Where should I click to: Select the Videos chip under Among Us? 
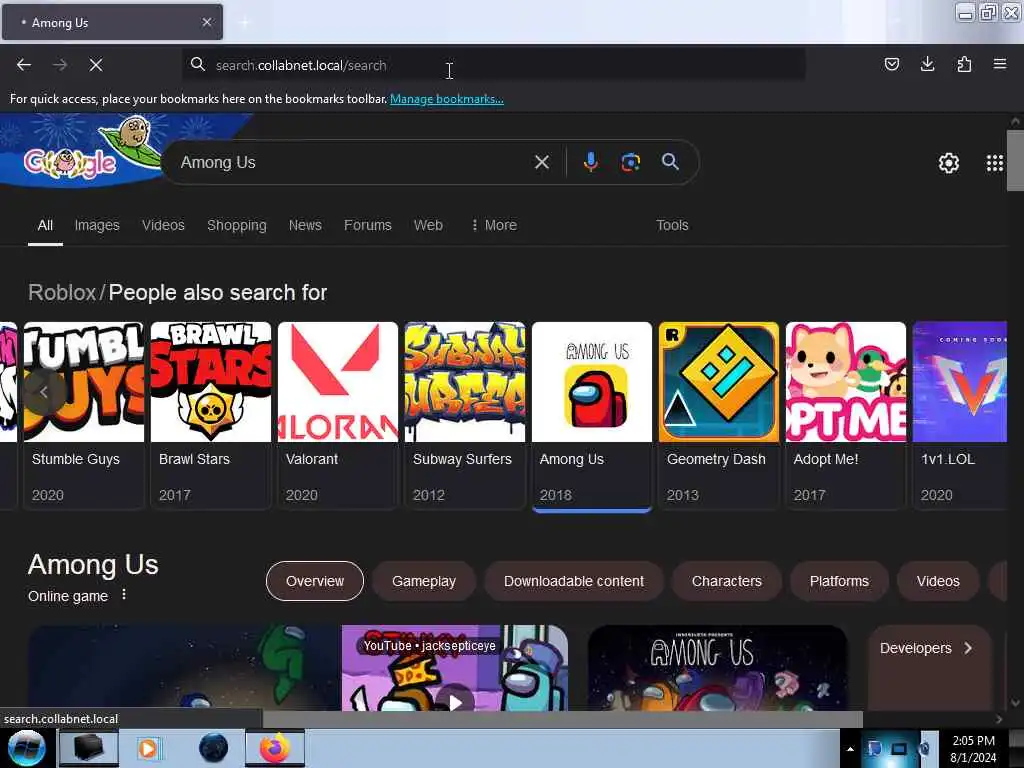(938, 581)
